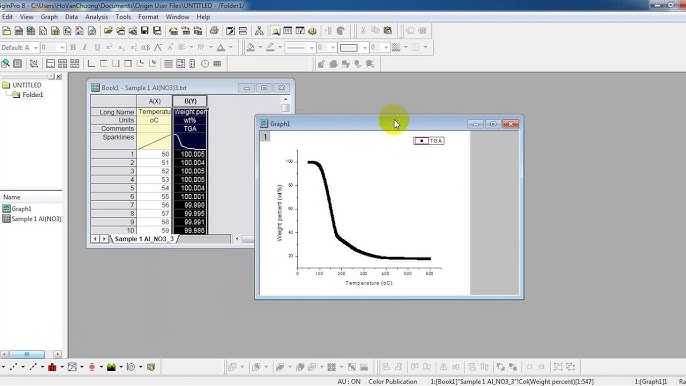This screenshot has height=386, width=686.
Task: Click the font color 'A' swatch
Action: [x=221, y=47]
